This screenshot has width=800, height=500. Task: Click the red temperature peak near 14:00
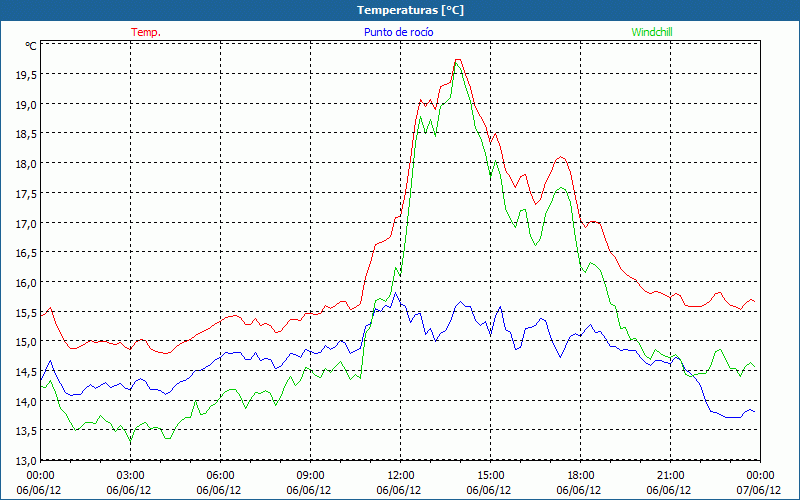point(458,60)
